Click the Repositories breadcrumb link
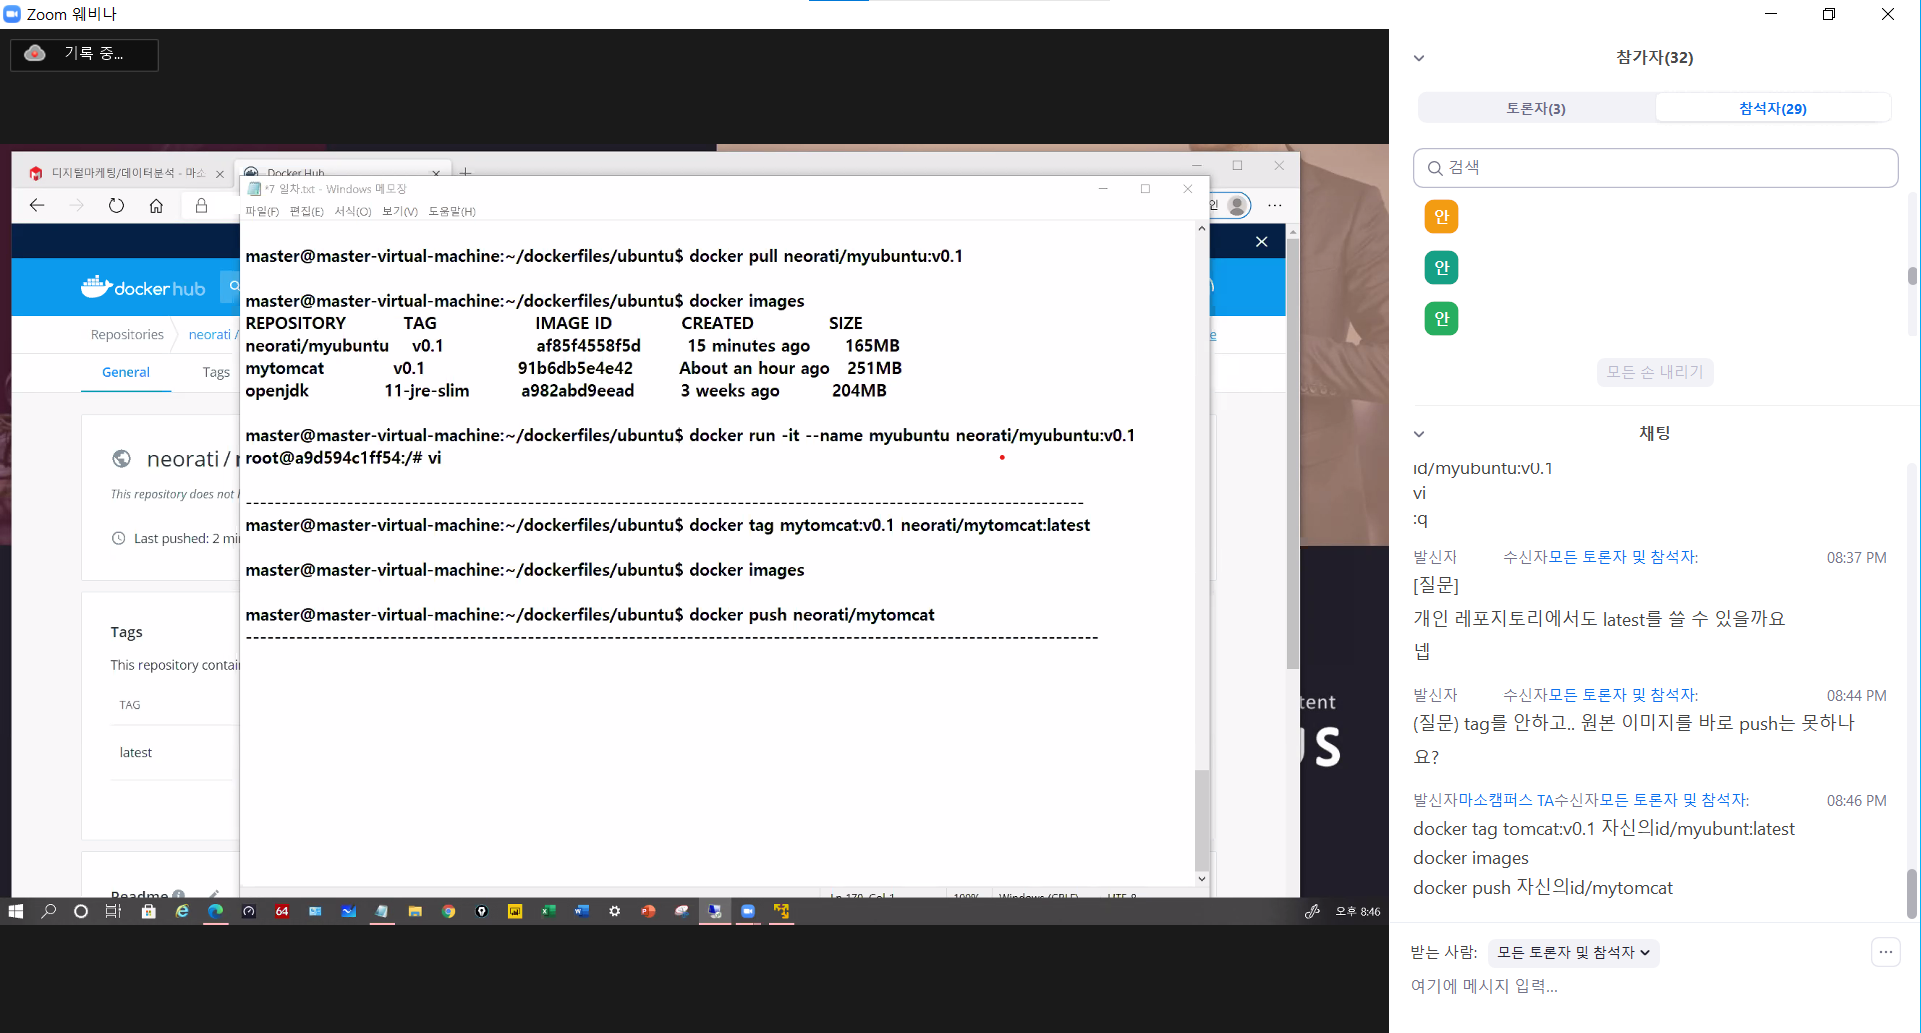Screen dimensions: 1921x1033 click(x=127, y=335)
